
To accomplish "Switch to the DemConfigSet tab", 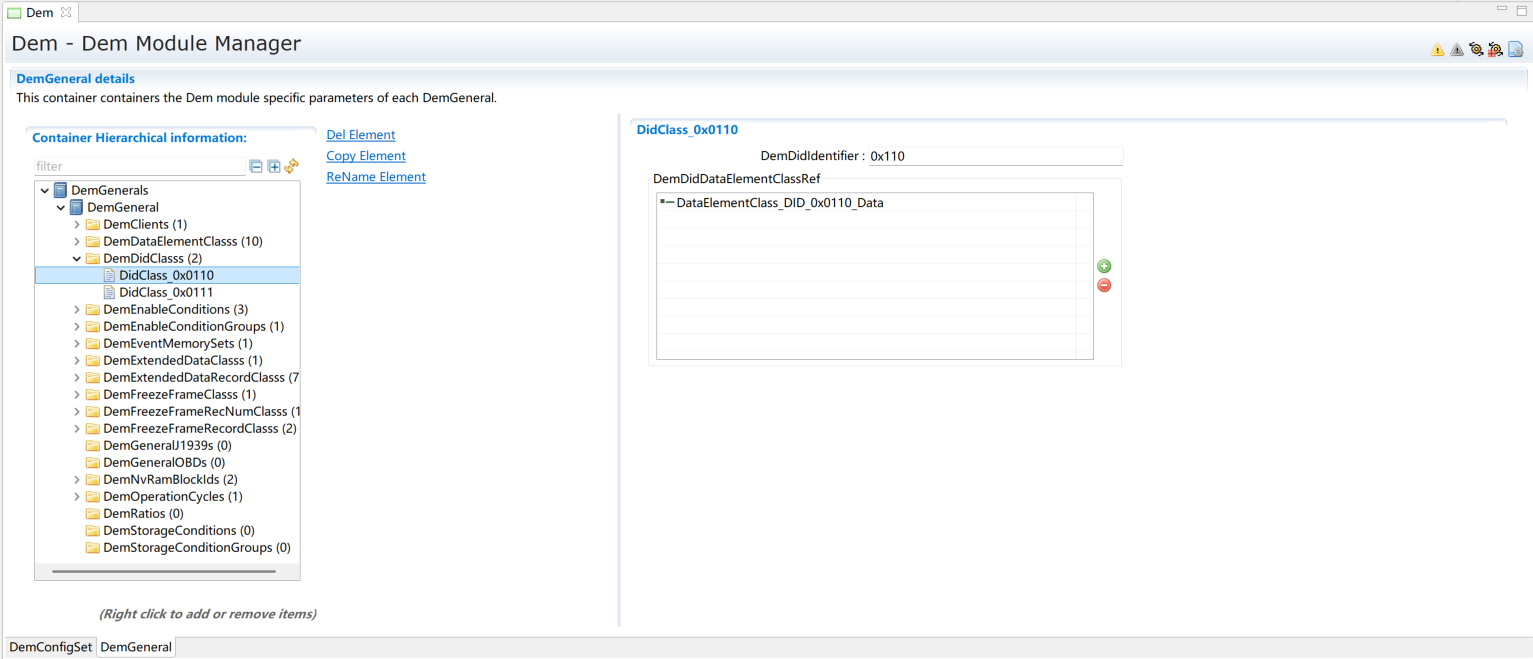I will (x=50, y=647).
